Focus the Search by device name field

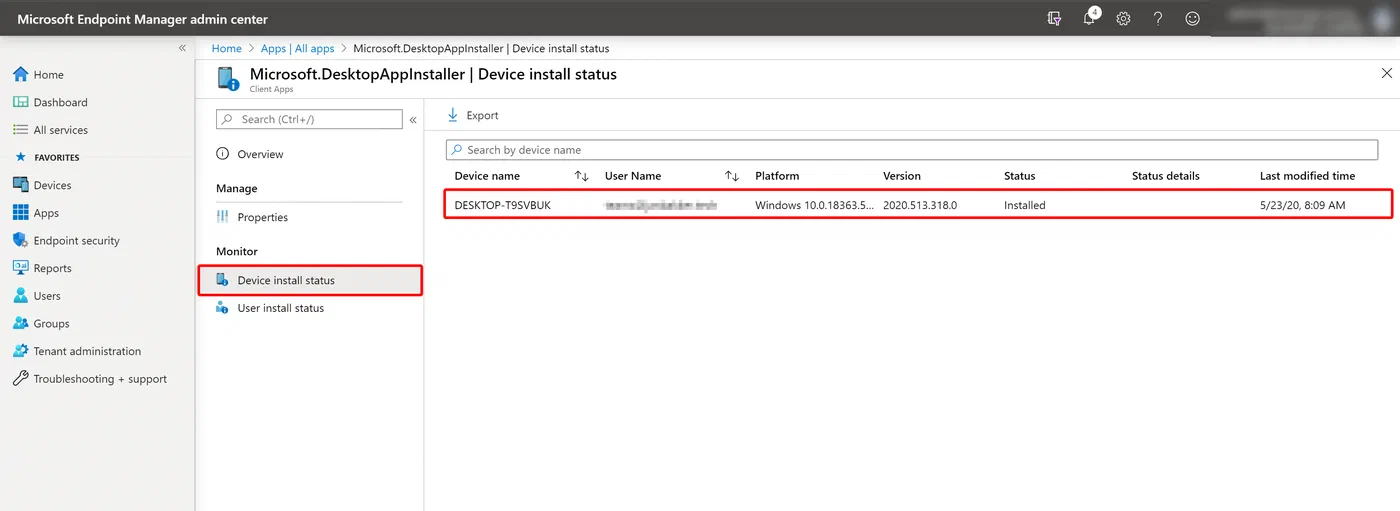pos(912,150)
